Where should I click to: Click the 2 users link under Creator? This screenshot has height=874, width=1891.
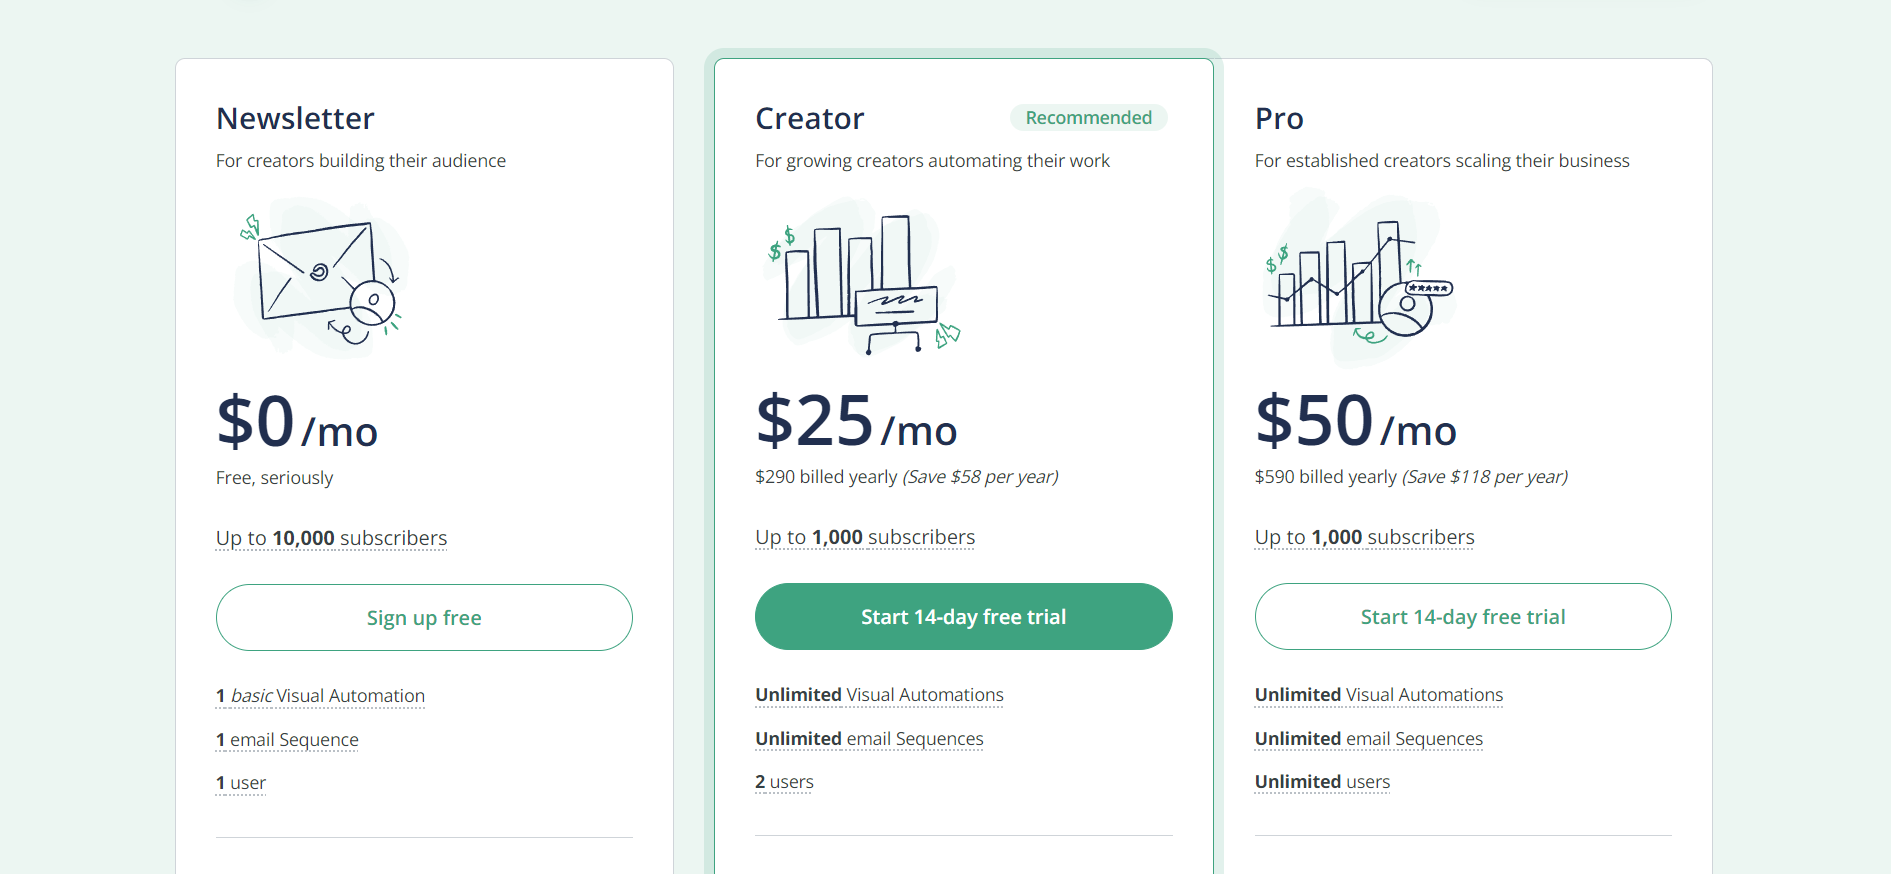tap(784, 782)
